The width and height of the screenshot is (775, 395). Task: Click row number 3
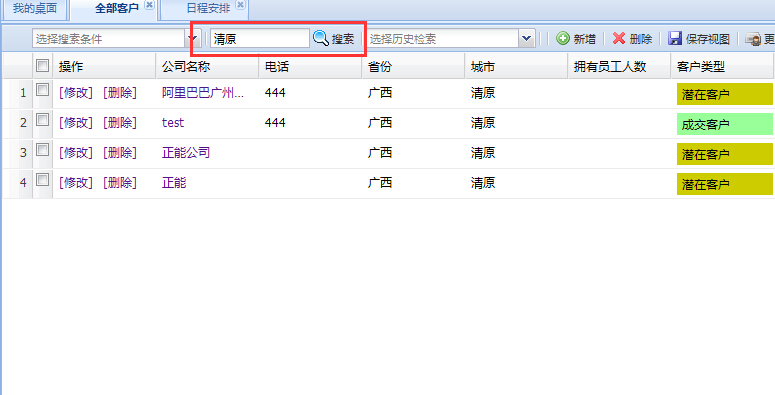coord(23,153)
